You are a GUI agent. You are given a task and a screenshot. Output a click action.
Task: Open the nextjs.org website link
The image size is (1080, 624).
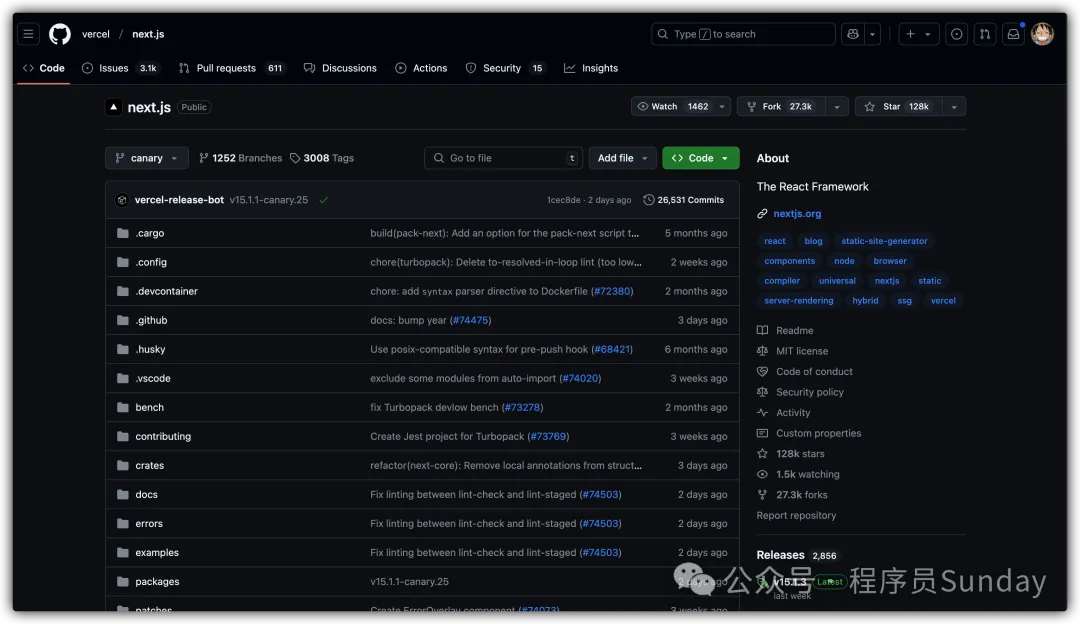click(x=797, y=214)
